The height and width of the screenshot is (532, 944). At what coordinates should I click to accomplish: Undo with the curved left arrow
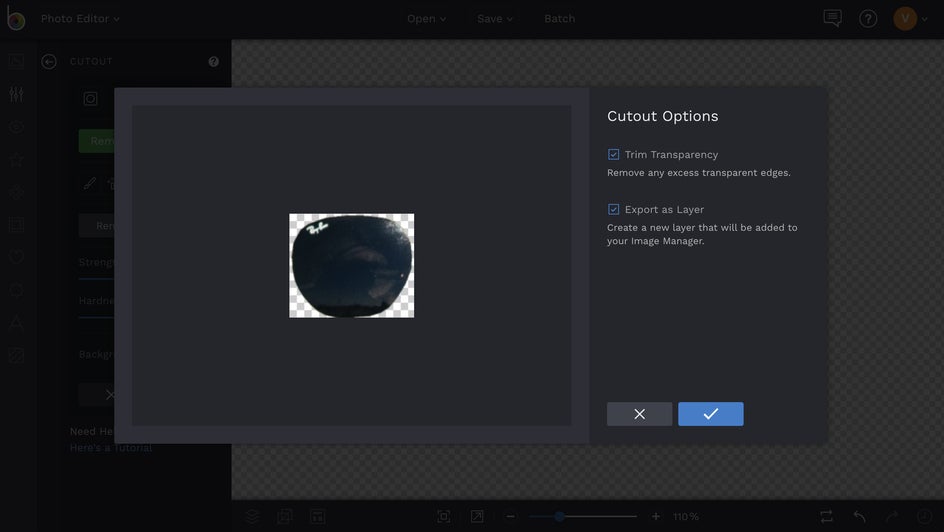point(859,516)
